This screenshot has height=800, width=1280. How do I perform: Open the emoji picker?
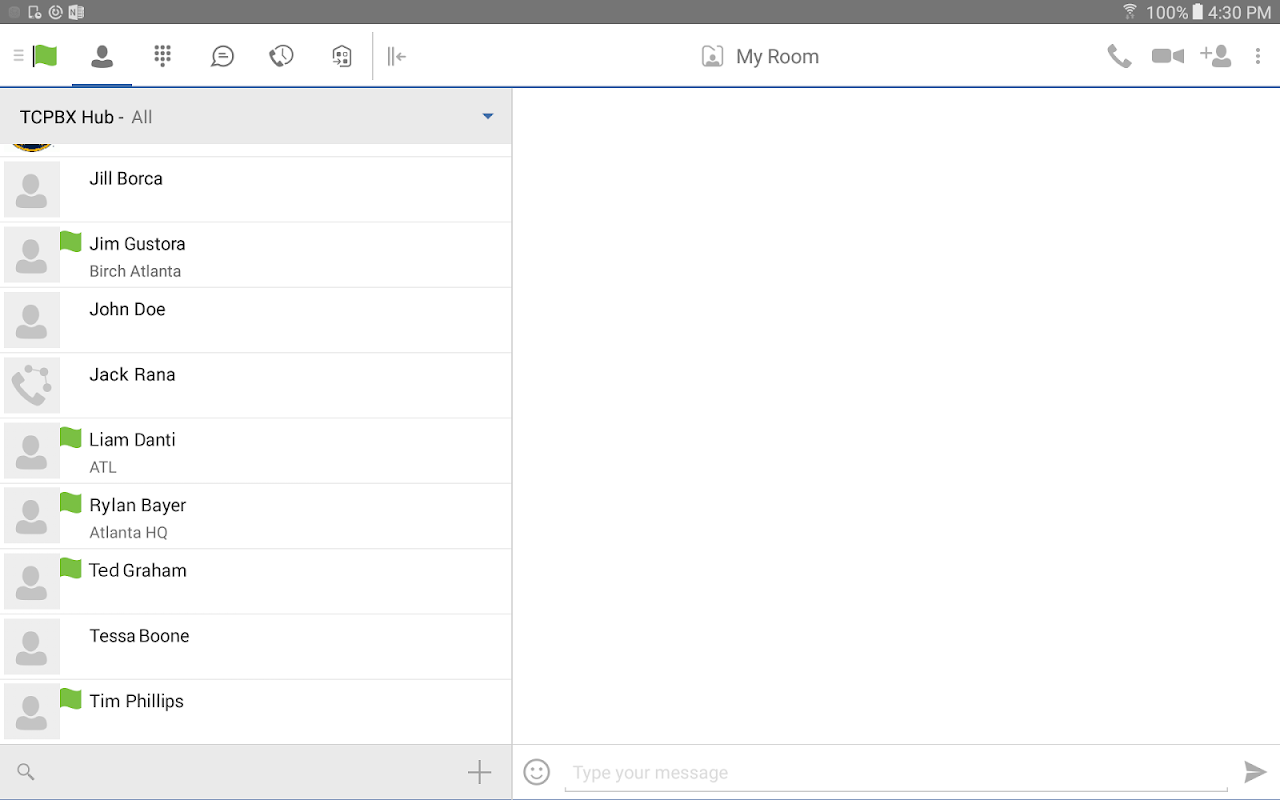point(537,772)
